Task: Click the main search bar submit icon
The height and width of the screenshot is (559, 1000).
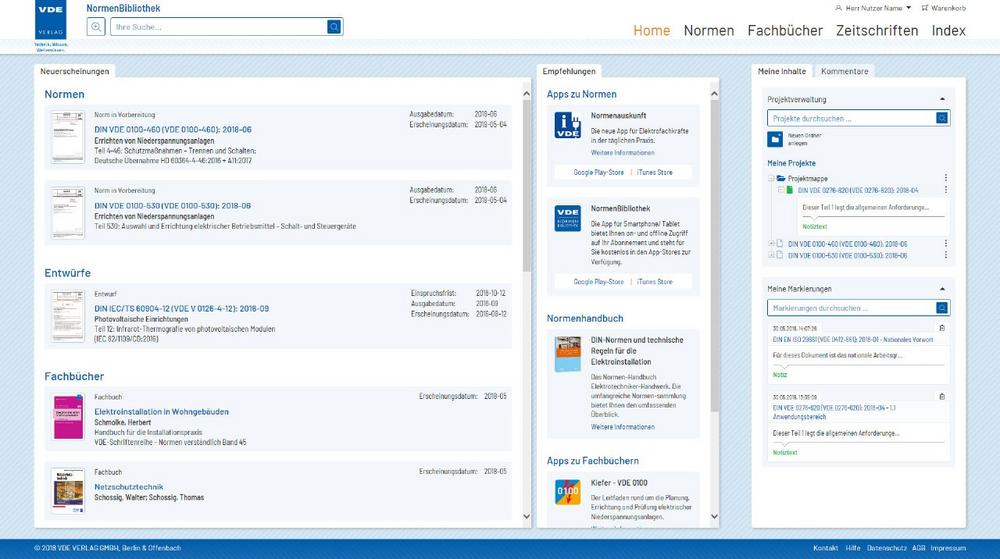Action: [x=334, y=27]
